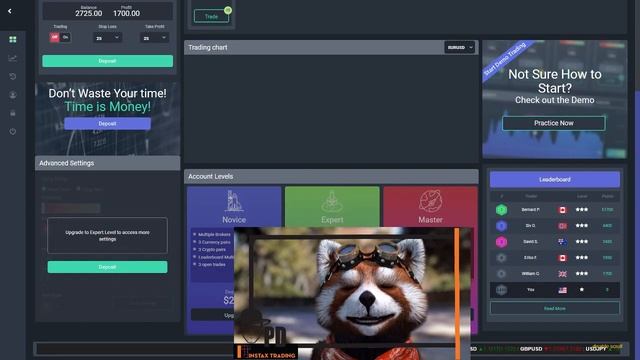The width and height of the screenshot is (640, 360).
Task: Click the 'Upgrade to Expert Level' notice box
Action: (107, 236)
